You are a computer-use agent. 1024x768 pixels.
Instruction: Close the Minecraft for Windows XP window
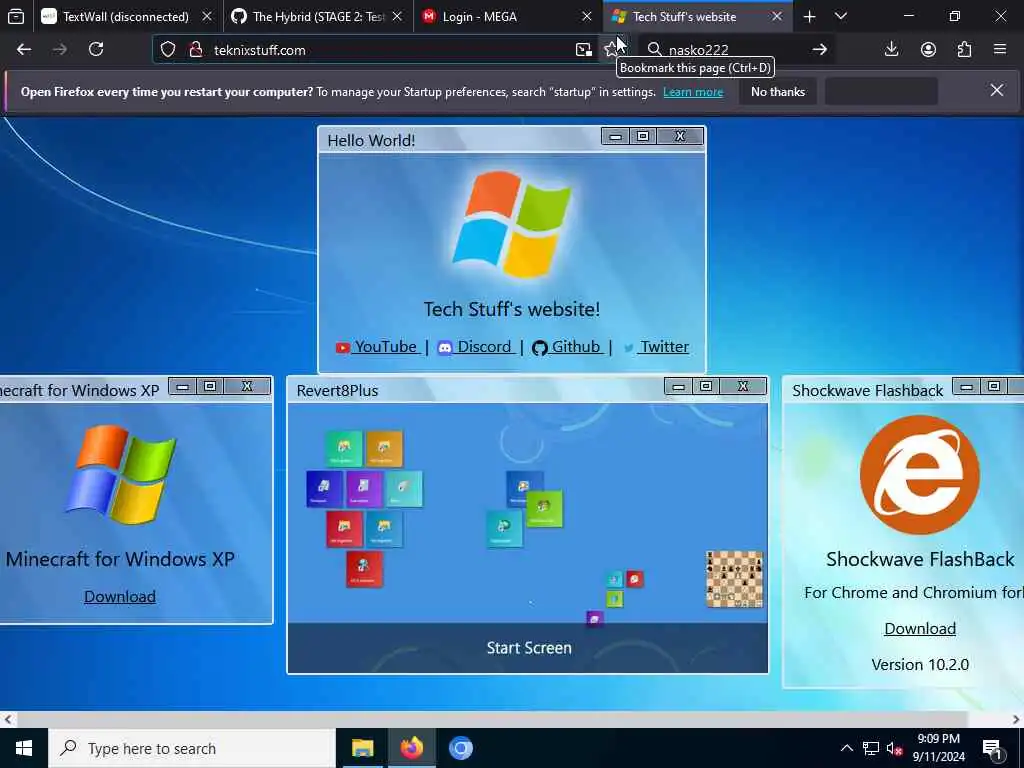click(248, 387)
